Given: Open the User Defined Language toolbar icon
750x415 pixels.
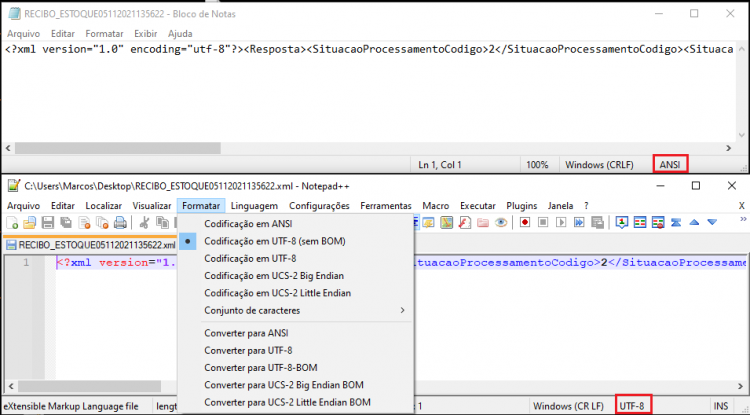Looking at the screenshot, I should pyautogui.click(x=428, y=222).
